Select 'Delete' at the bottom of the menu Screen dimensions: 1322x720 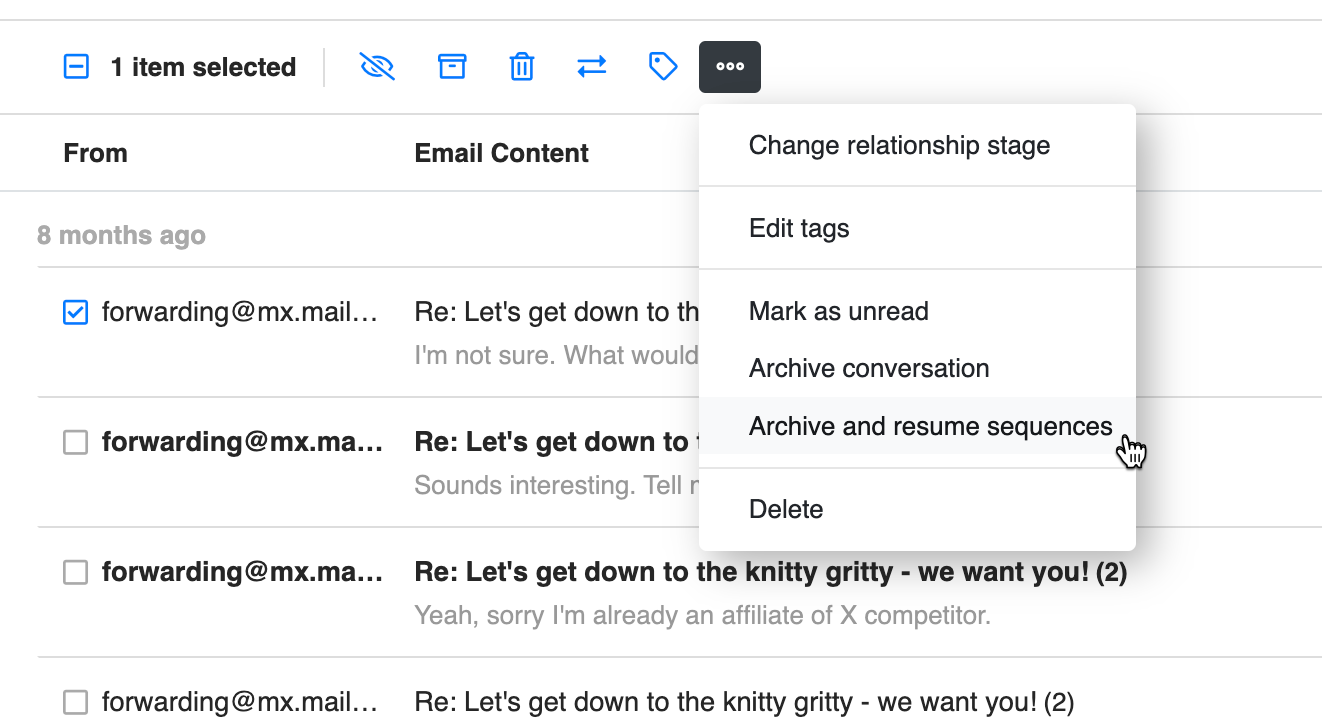(786, 509)
